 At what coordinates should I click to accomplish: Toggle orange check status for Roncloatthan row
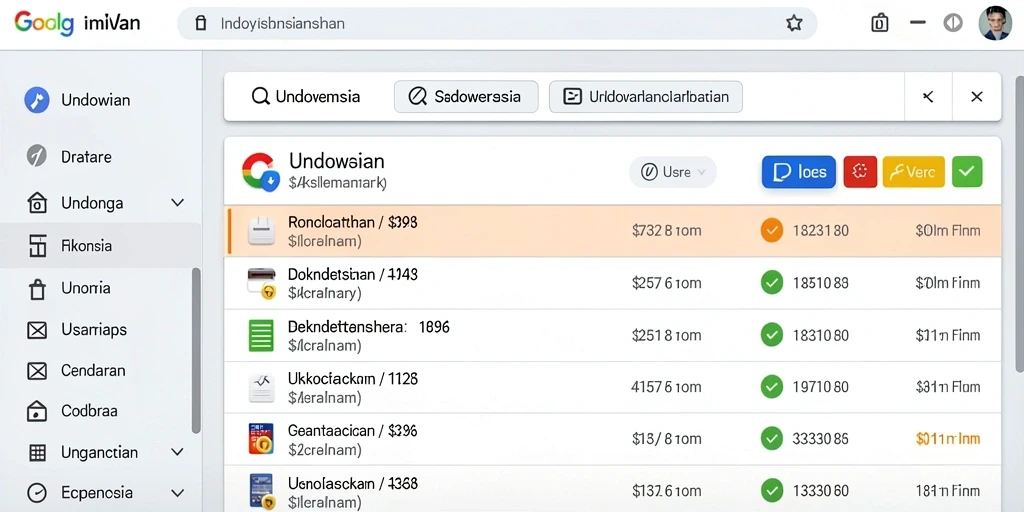(x=772, y=230)
